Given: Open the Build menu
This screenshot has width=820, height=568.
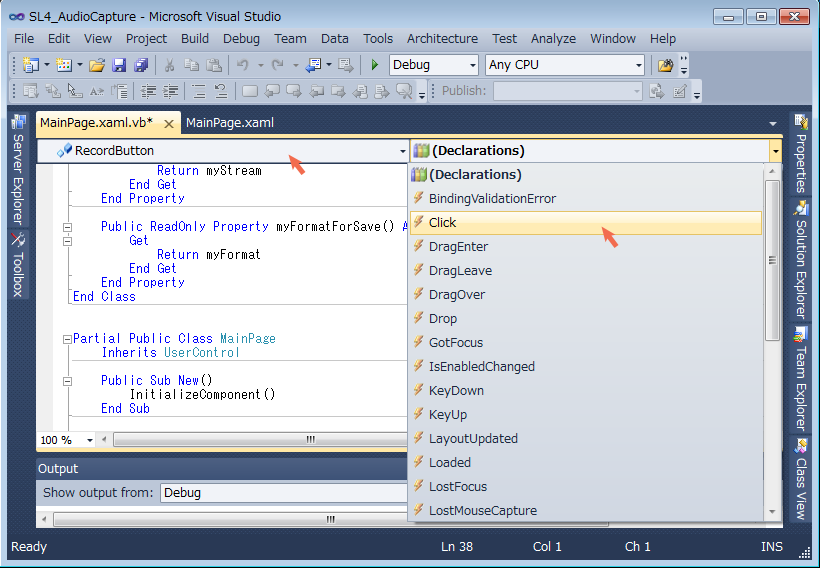Looking at the screenshot, I should pos(195,39).
